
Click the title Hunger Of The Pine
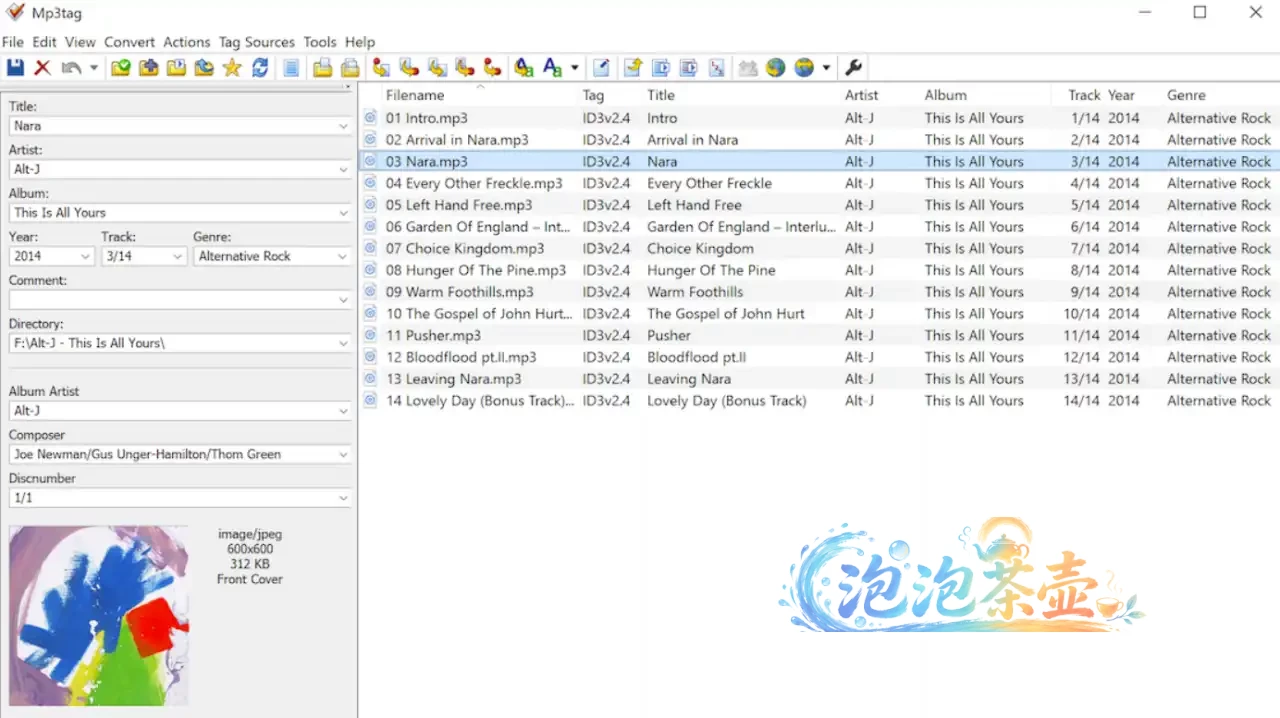point(711,270)
